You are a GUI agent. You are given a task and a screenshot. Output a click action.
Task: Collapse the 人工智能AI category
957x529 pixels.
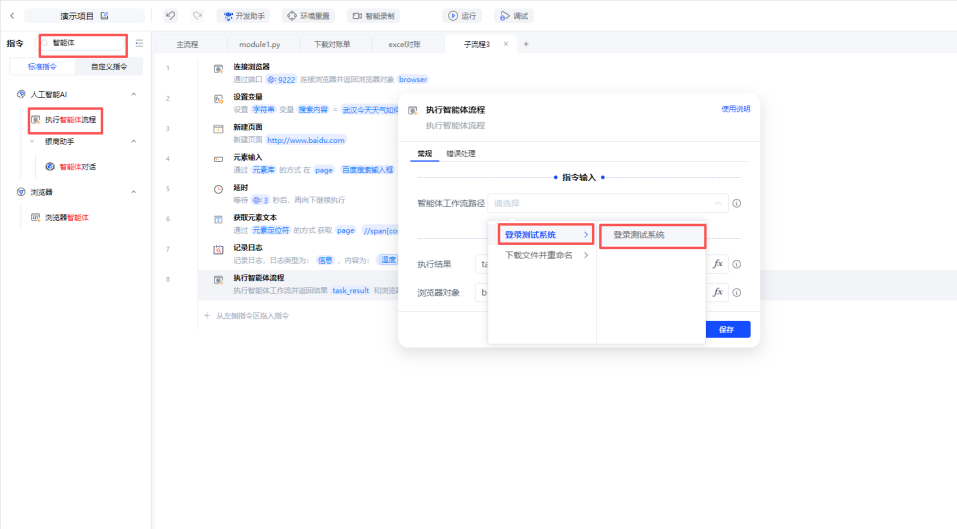133,94
